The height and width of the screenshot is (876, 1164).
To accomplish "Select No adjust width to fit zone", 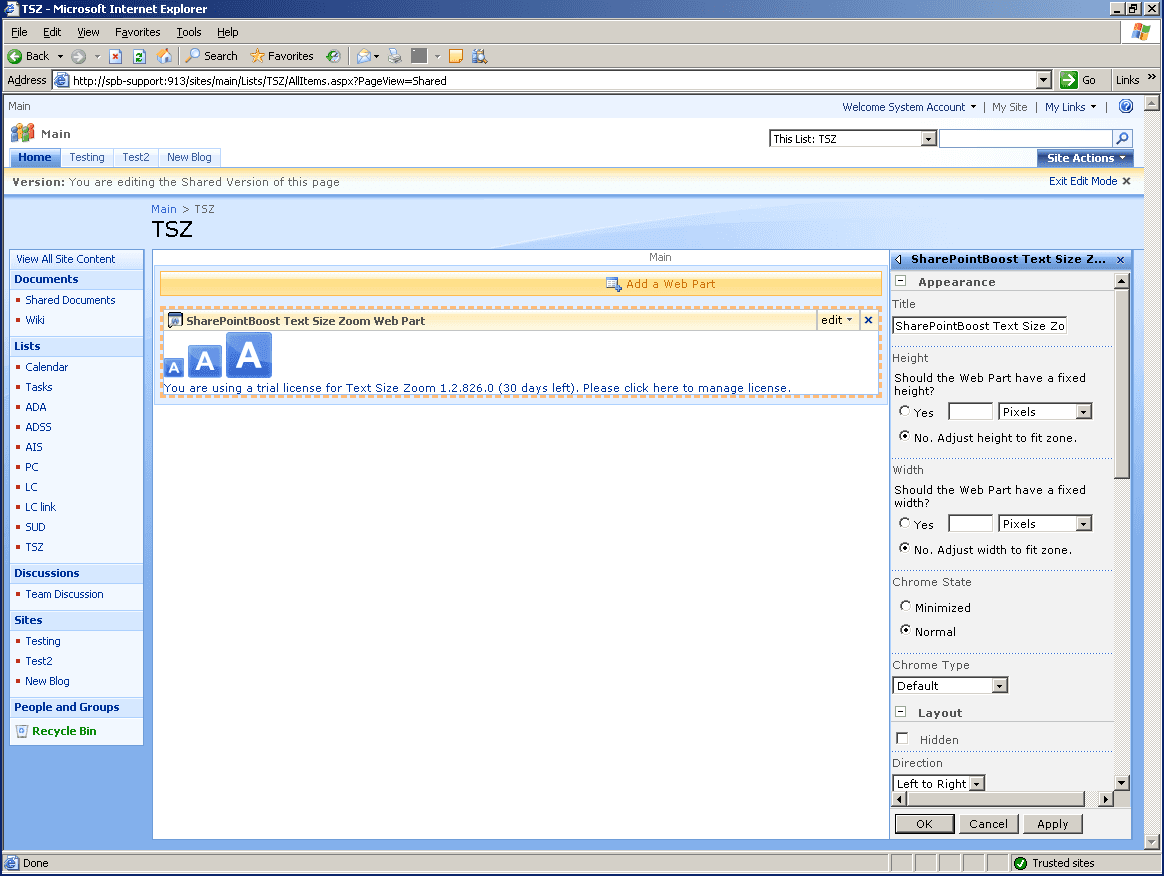I will click(904, 548).
